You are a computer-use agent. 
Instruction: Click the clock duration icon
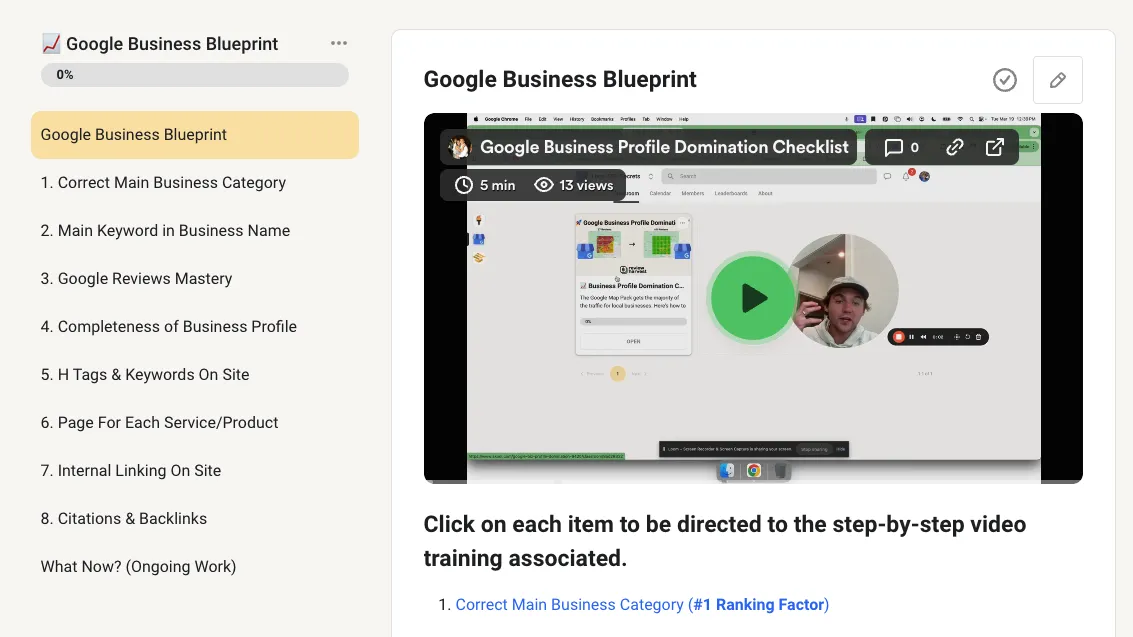click(x=464, y=186)
